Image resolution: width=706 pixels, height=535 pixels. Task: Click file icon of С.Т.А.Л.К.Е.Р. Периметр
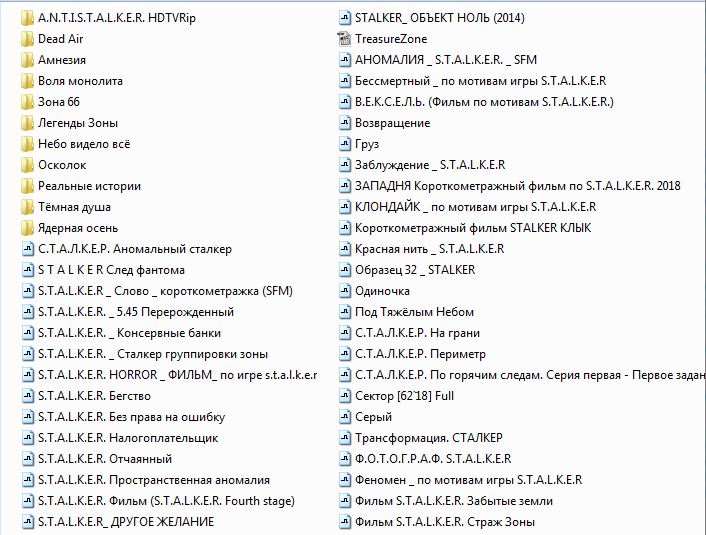pos(344,354)
